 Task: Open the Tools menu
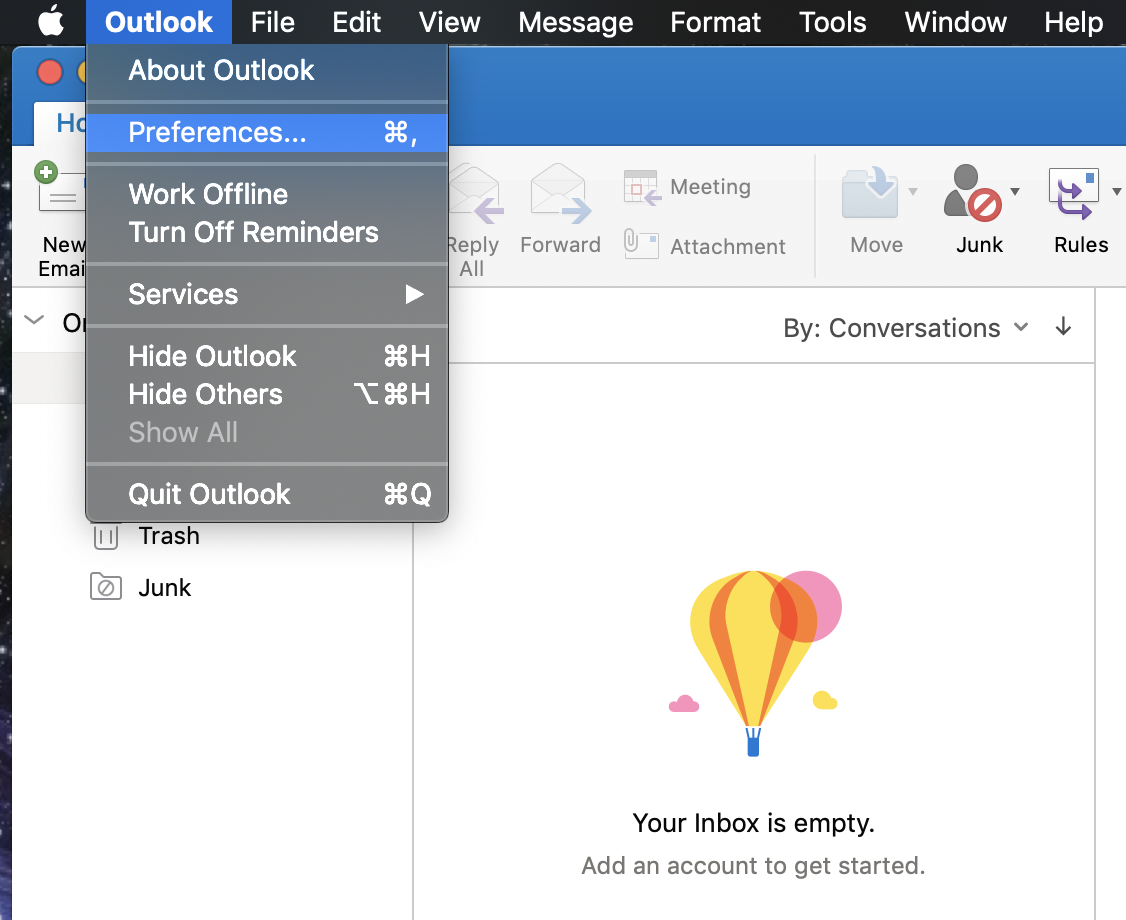[x=832, y=22]
